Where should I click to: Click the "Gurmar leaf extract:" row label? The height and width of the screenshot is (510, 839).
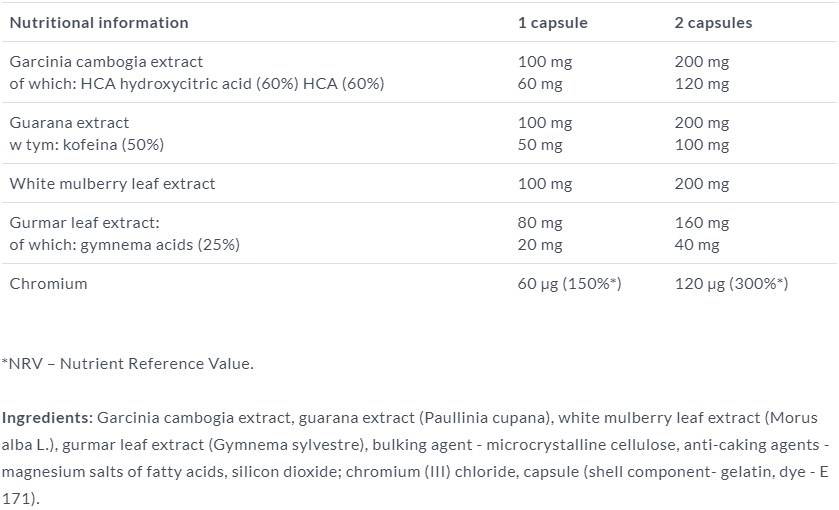click(84, 223)
